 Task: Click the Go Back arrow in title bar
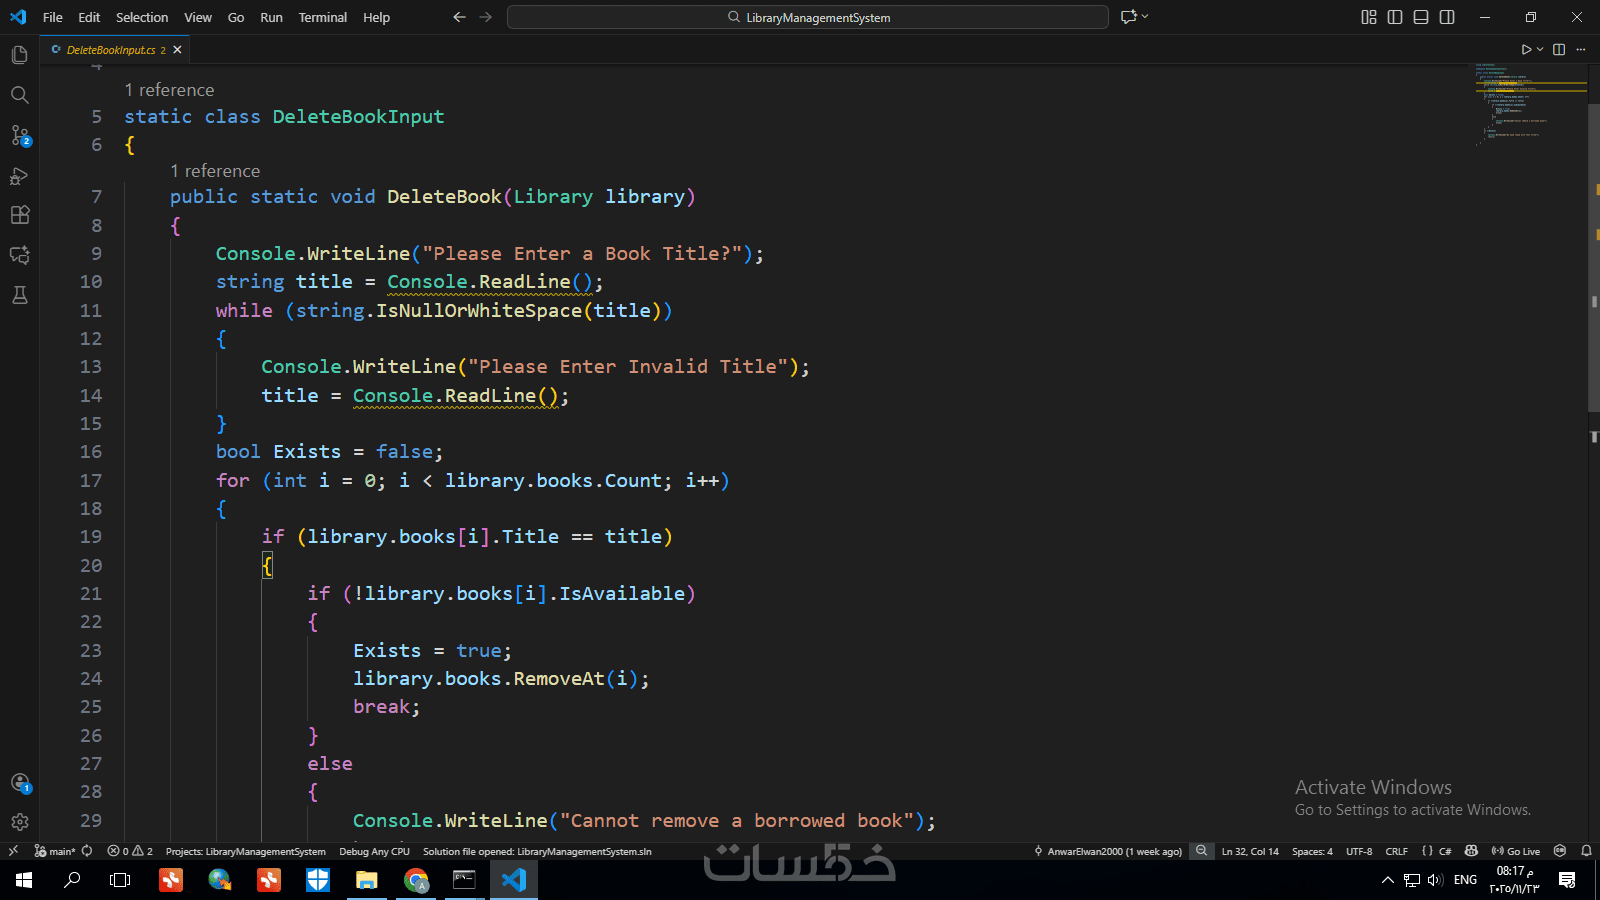459,17
